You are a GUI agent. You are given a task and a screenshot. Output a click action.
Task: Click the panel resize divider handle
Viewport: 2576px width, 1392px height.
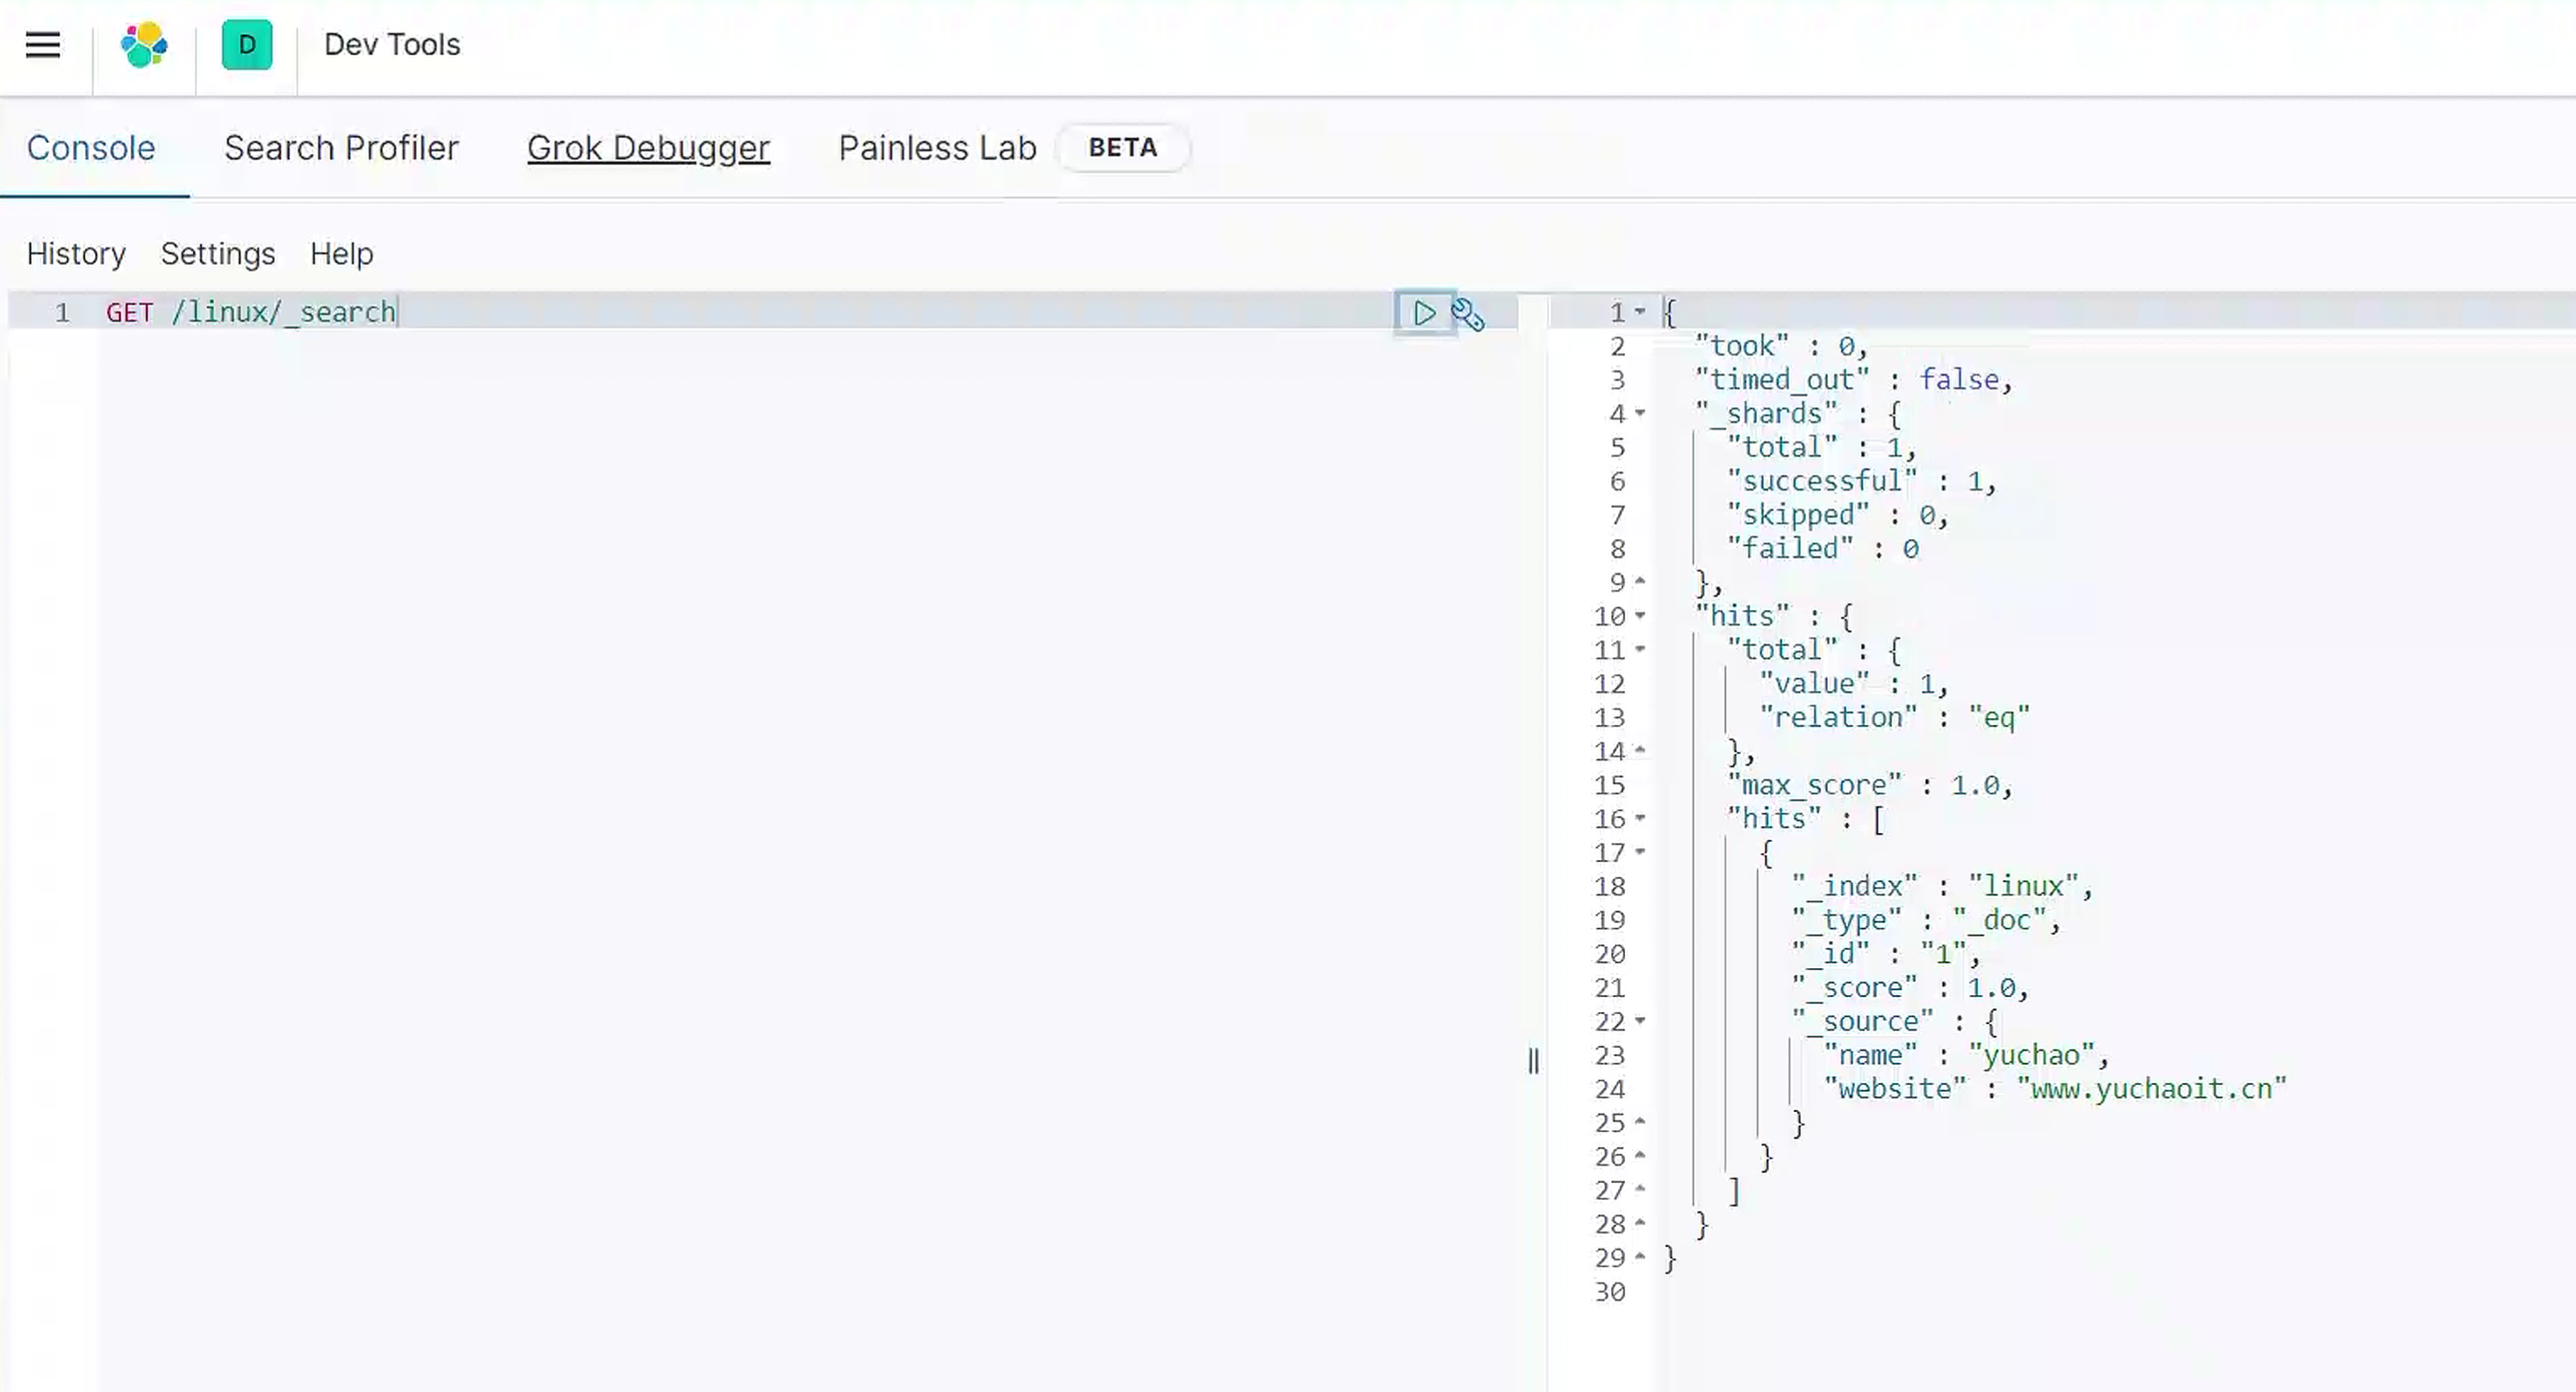(x=1533, y=1060)
